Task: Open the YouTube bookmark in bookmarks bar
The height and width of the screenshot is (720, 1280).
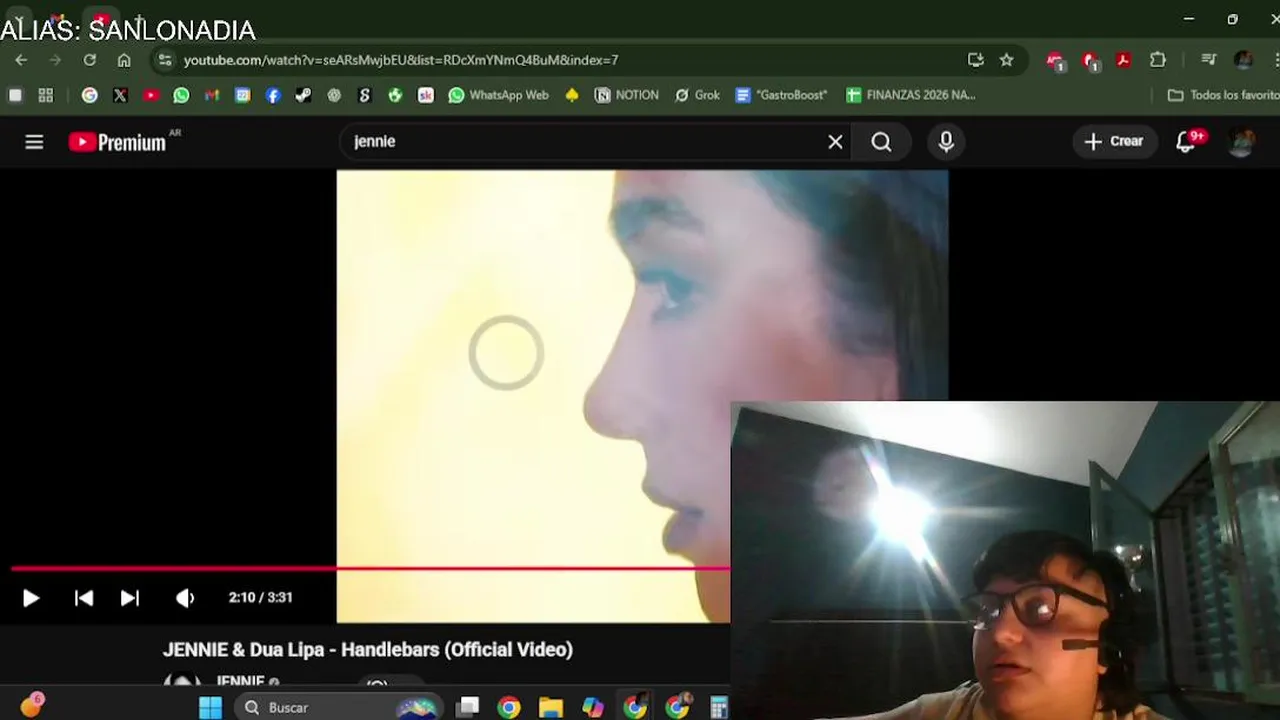Action: (151, 95)
